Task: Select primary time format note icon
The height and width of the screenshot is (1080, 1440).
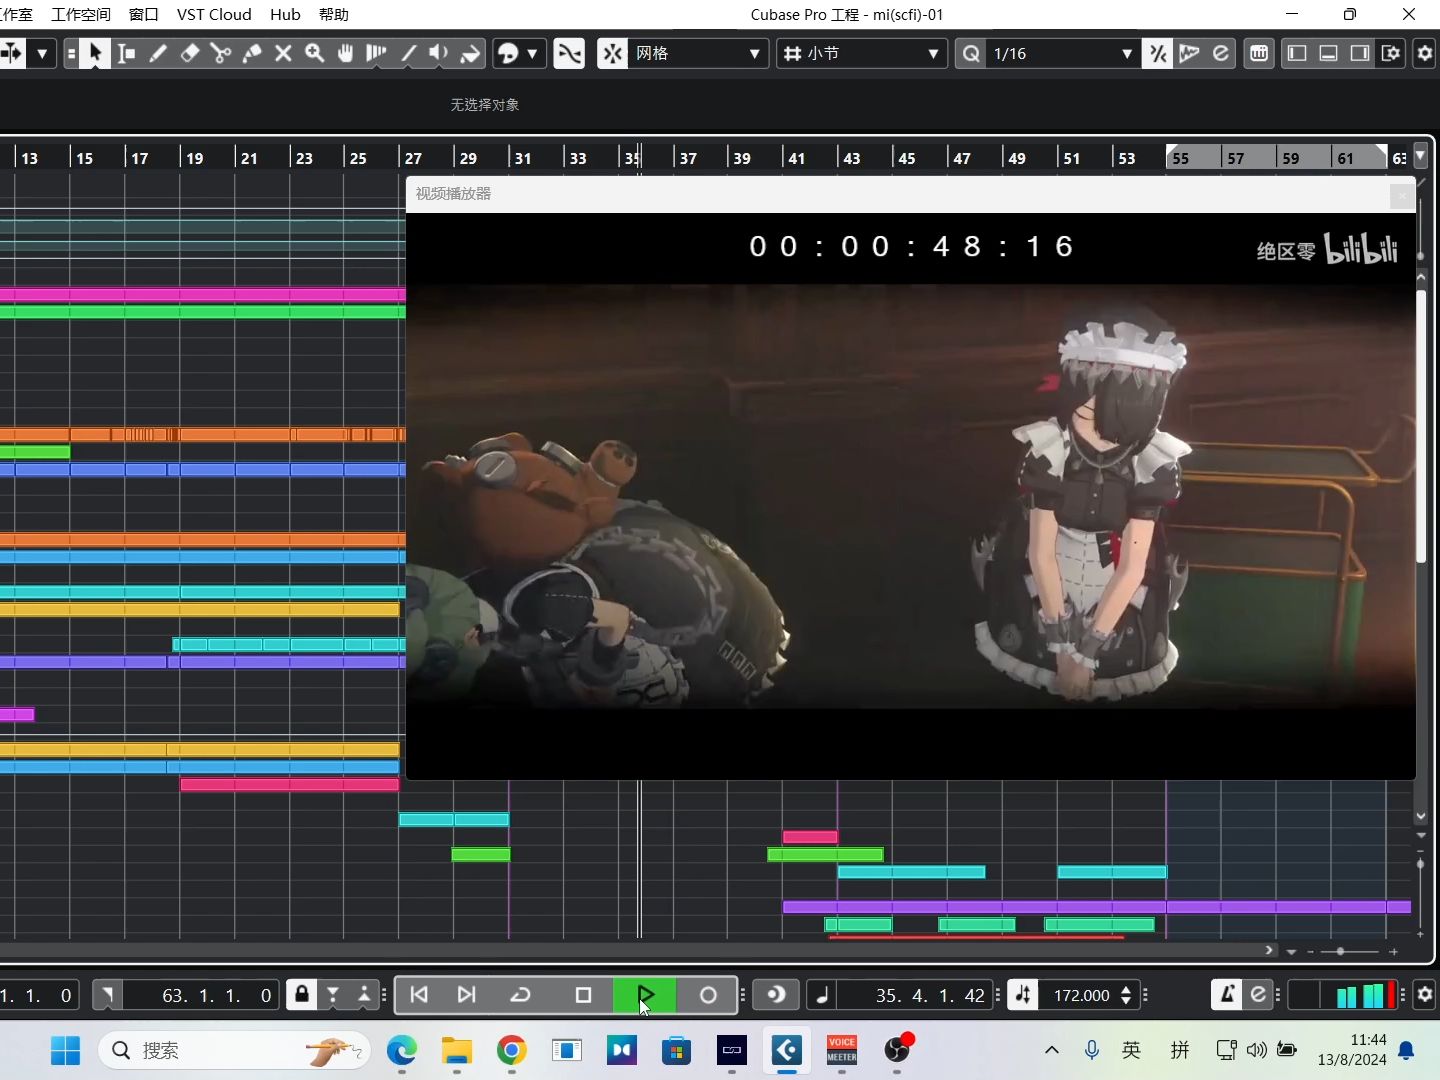Action: pos(822,995)
